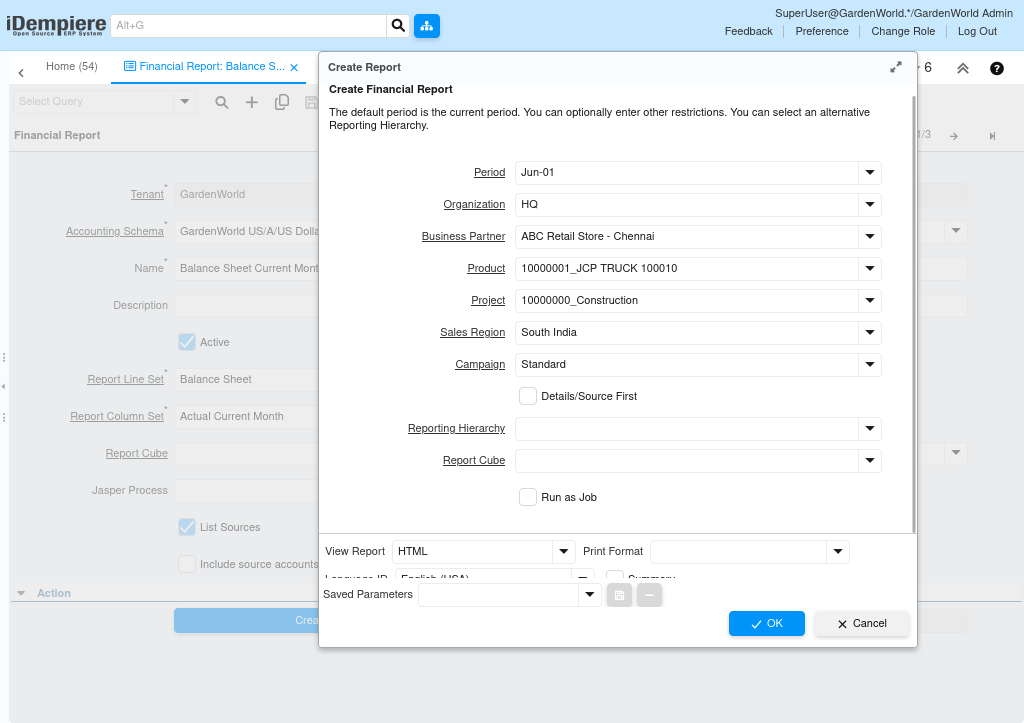Delete saved parameters minus button

coord(649,595)
